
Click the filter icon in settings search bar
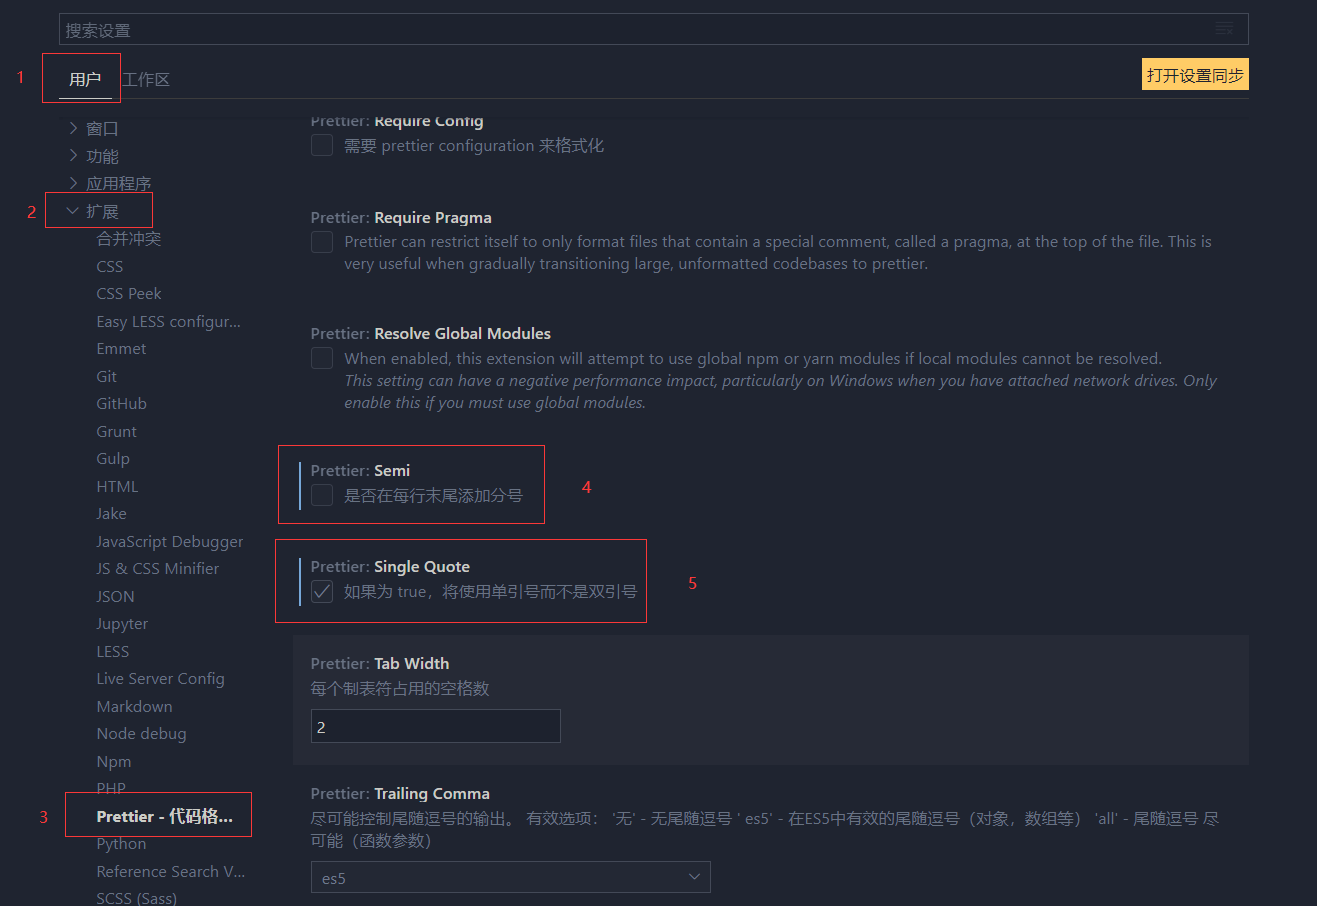click(1224, 28)
